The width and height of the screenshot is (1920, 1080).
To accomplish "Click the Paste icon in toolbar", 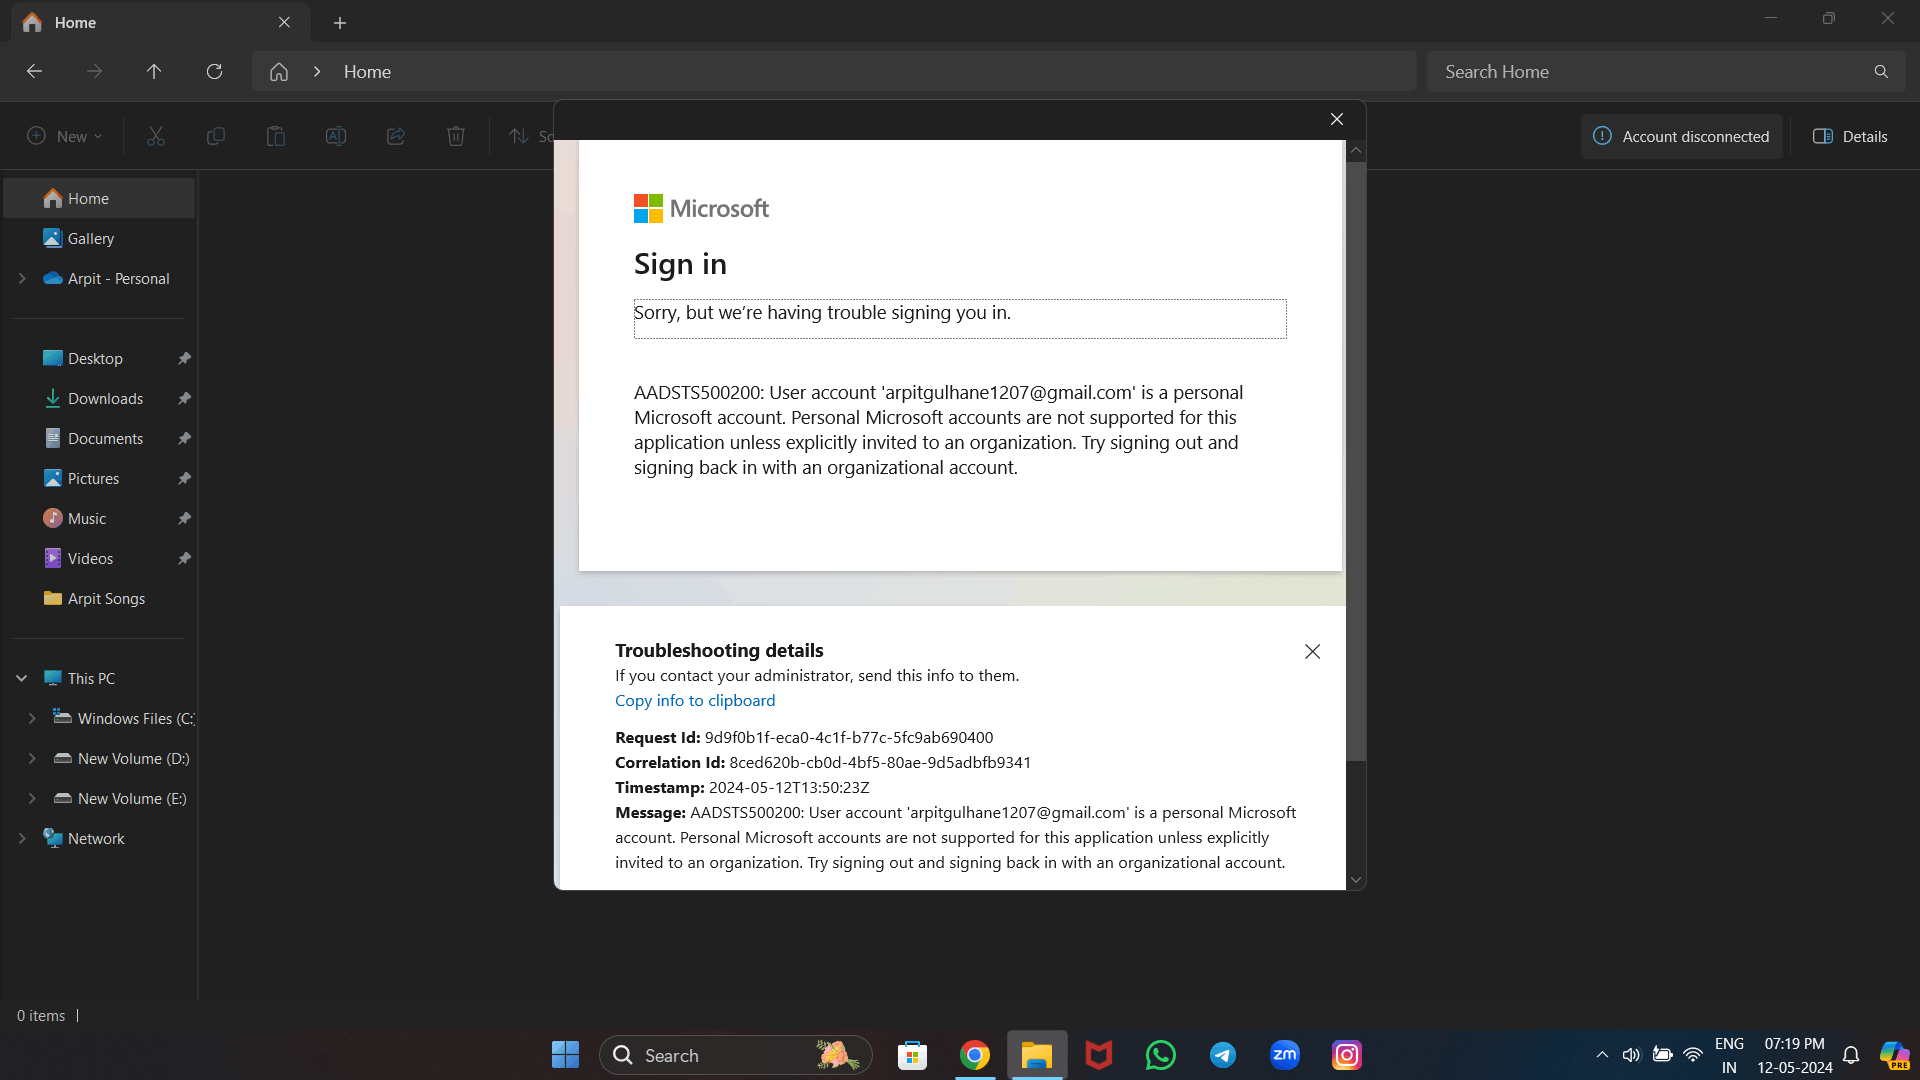I will (276, 136).
